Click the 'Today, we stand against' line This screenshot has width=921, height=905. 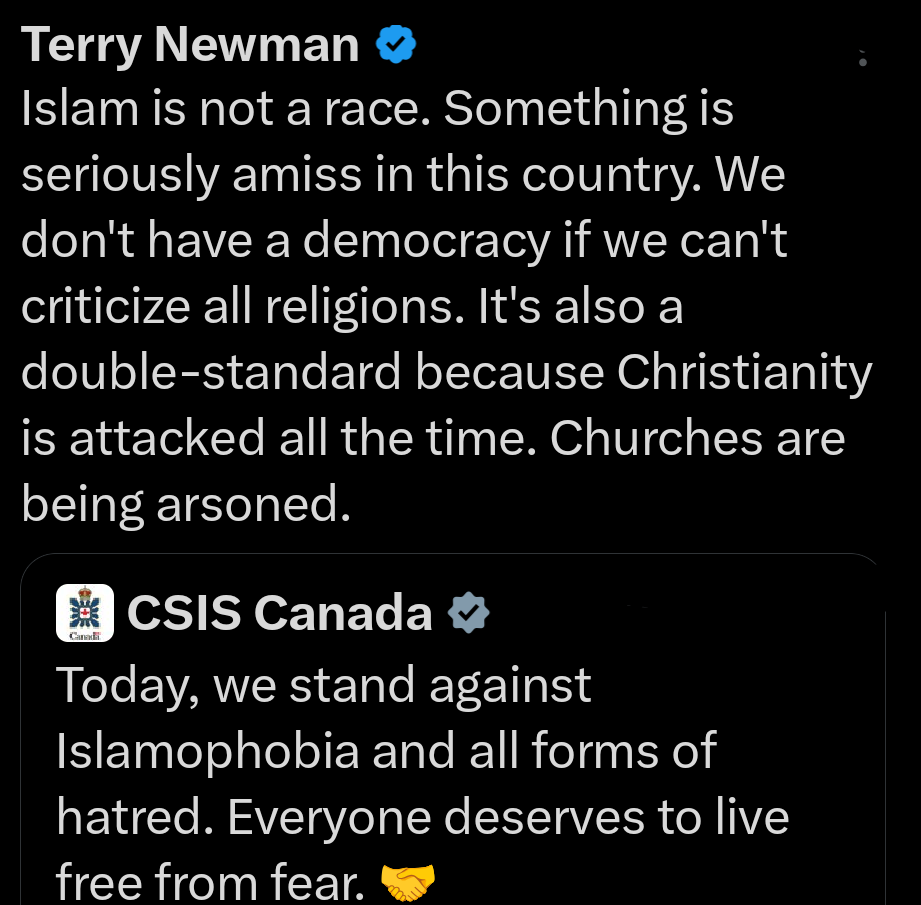click(324, 686)
